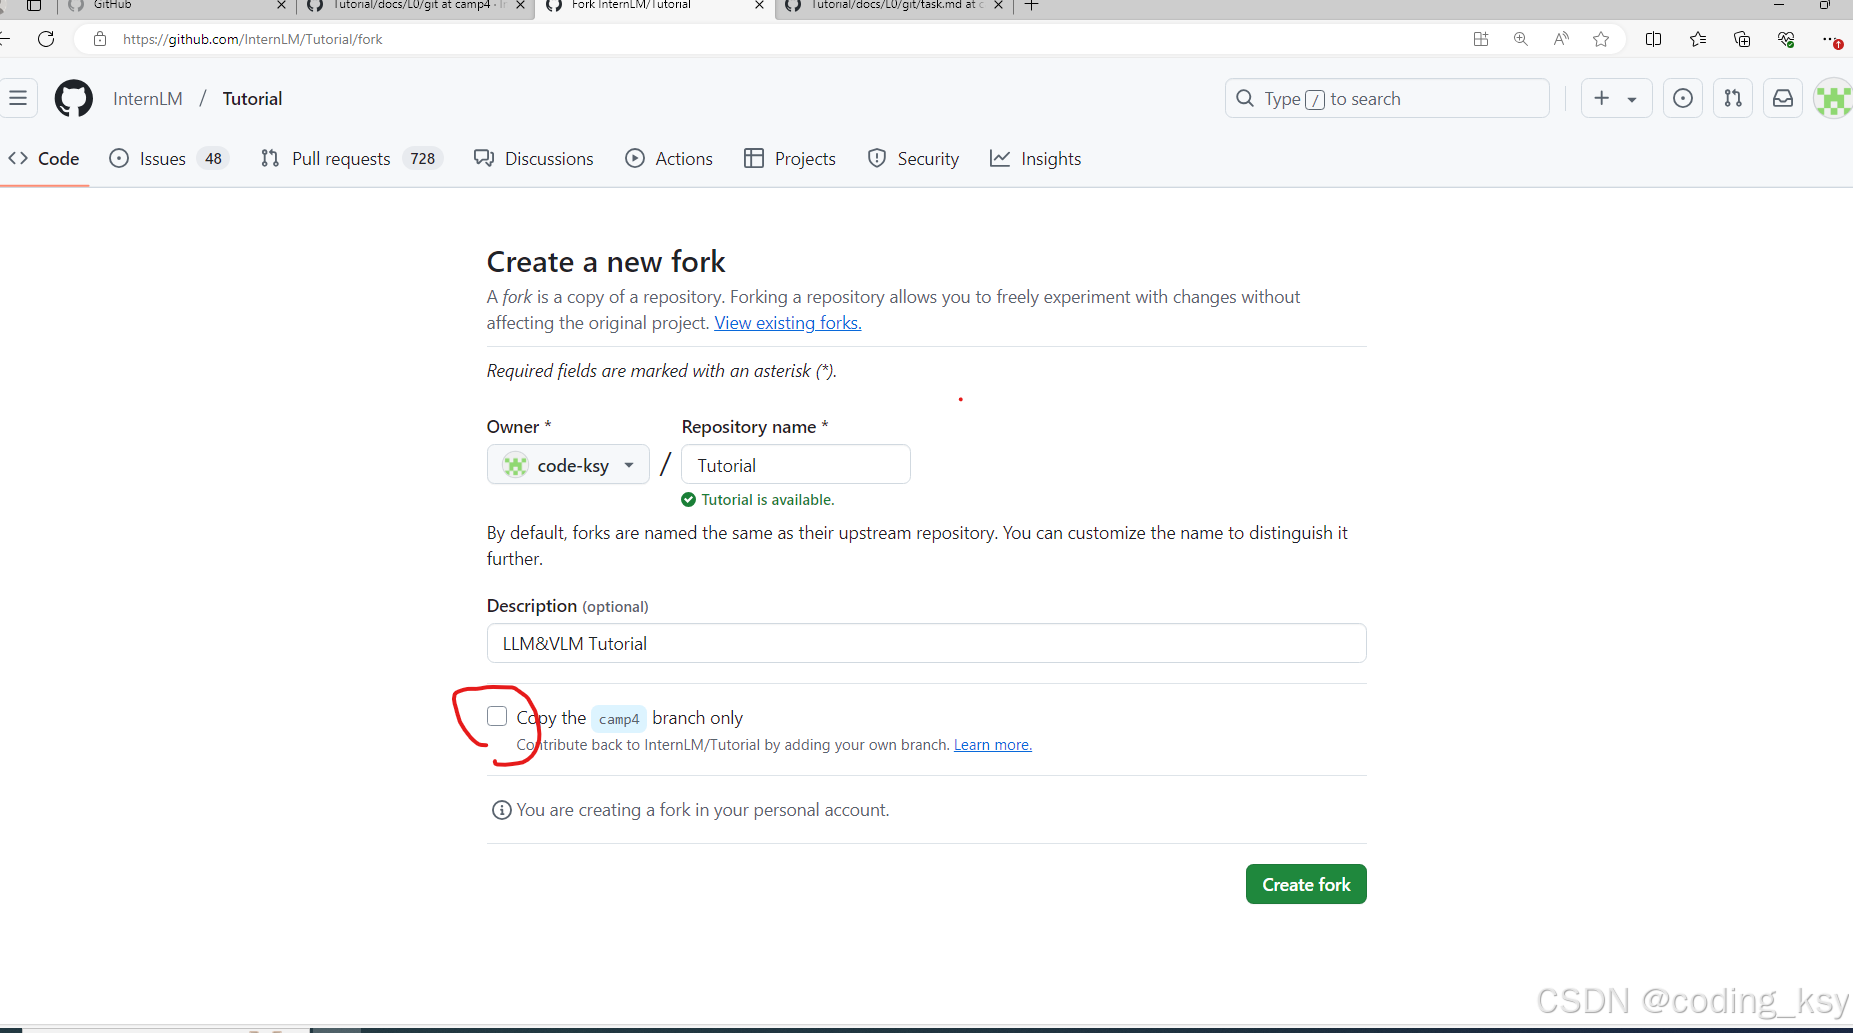Open the issues shortcut icon in header
The width and height of the screenshot is (1853, 1033).
tap(1683, 98)
